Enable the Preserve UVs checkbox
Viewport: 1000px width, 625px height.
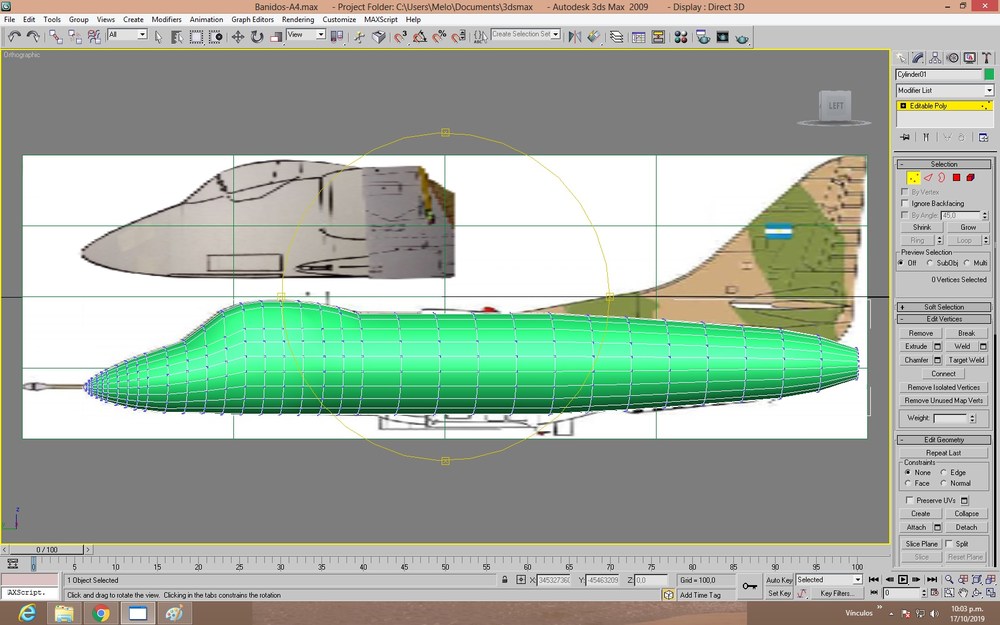click(909, 500)
